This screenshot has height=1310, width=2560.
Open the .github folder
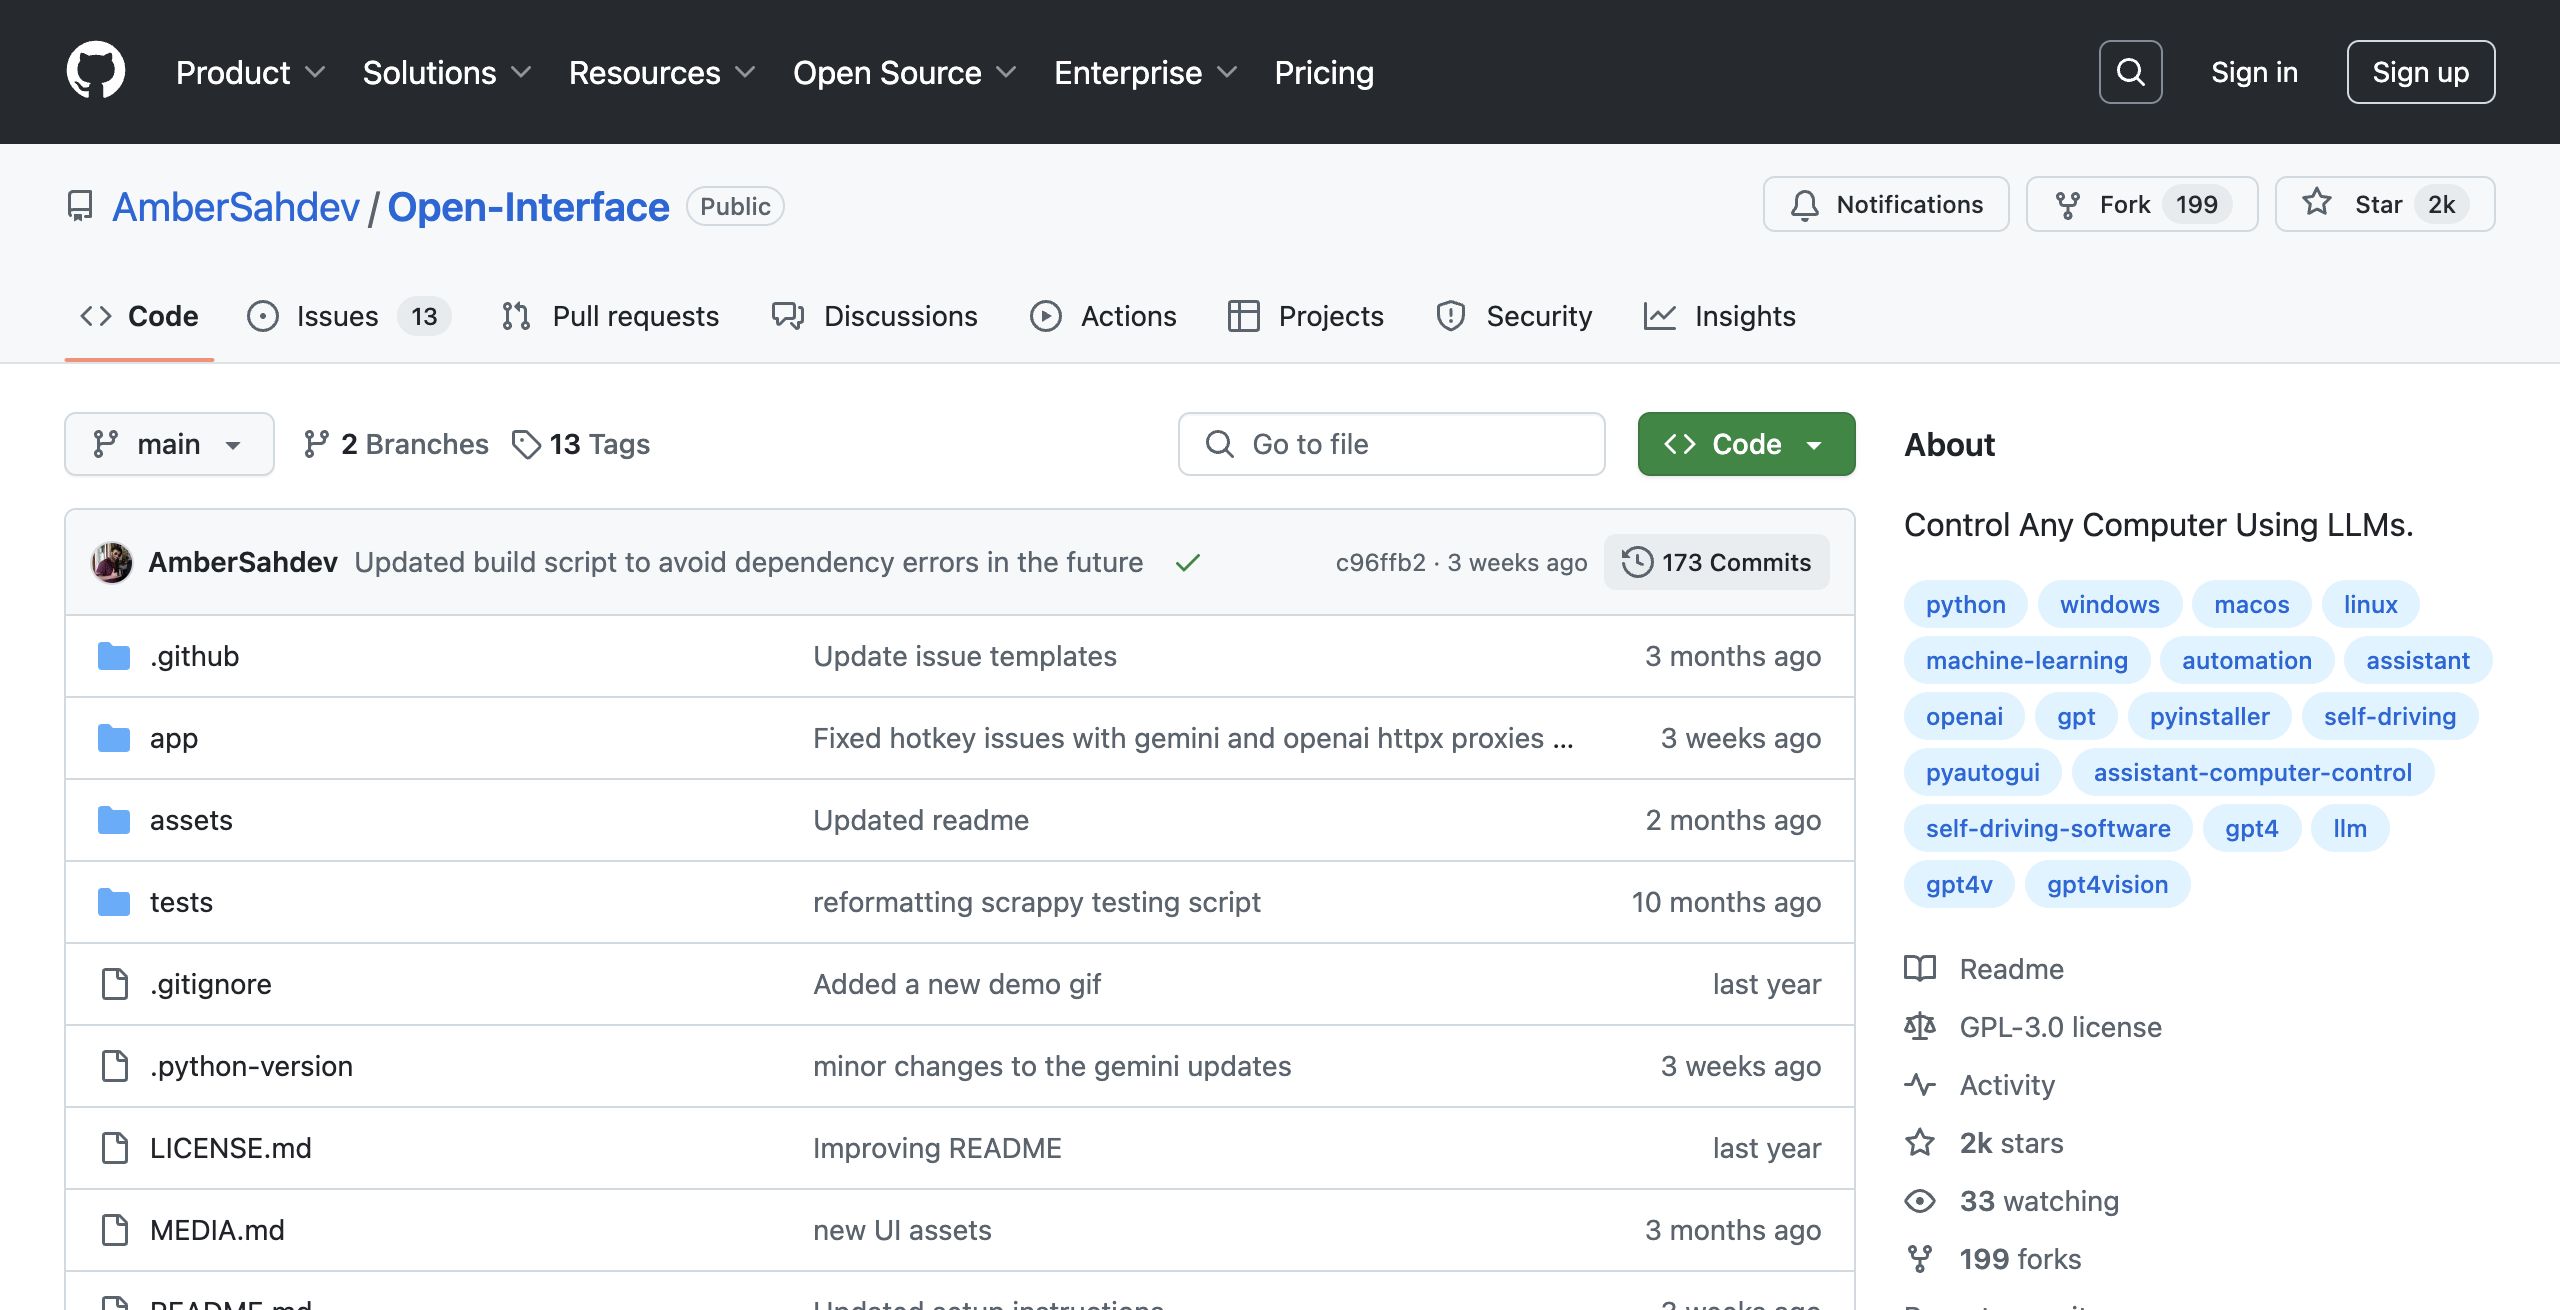194,656
